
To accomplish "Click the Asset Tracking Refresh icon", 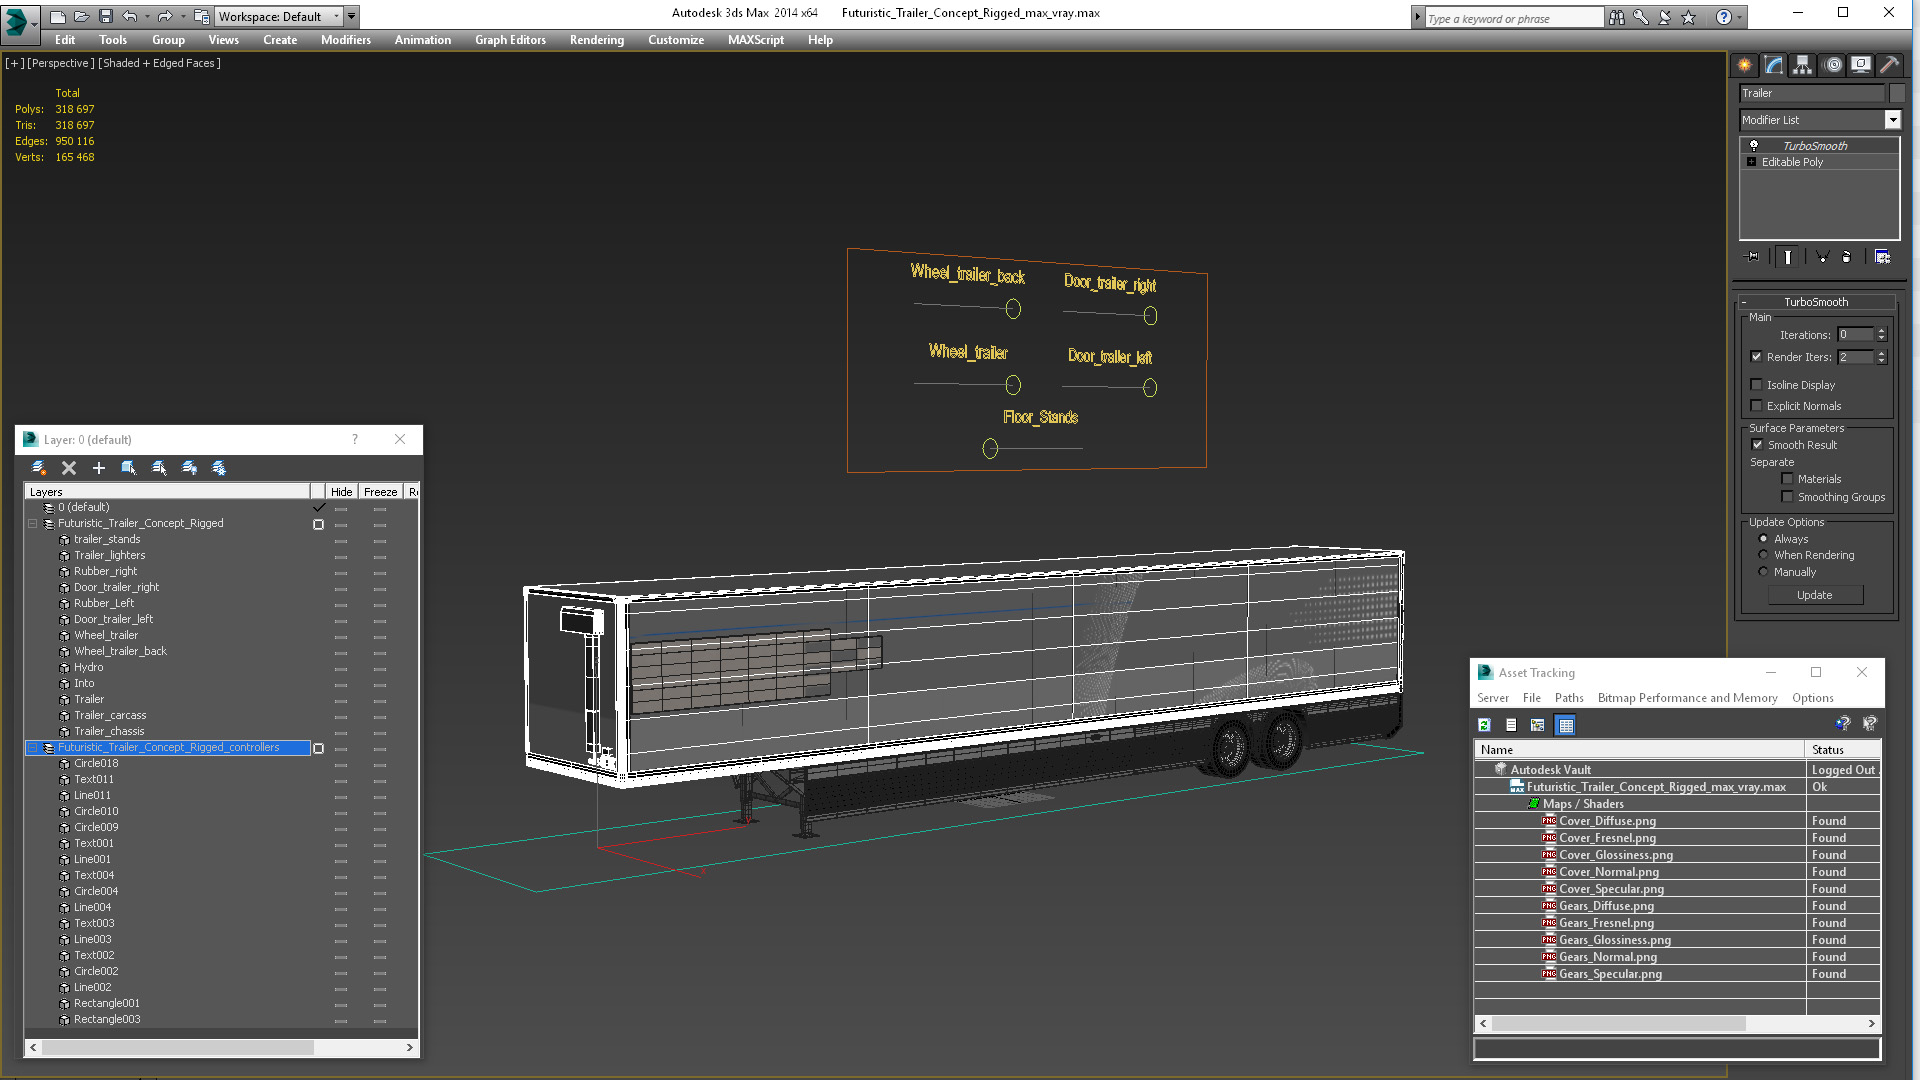I will point(1485,725).
